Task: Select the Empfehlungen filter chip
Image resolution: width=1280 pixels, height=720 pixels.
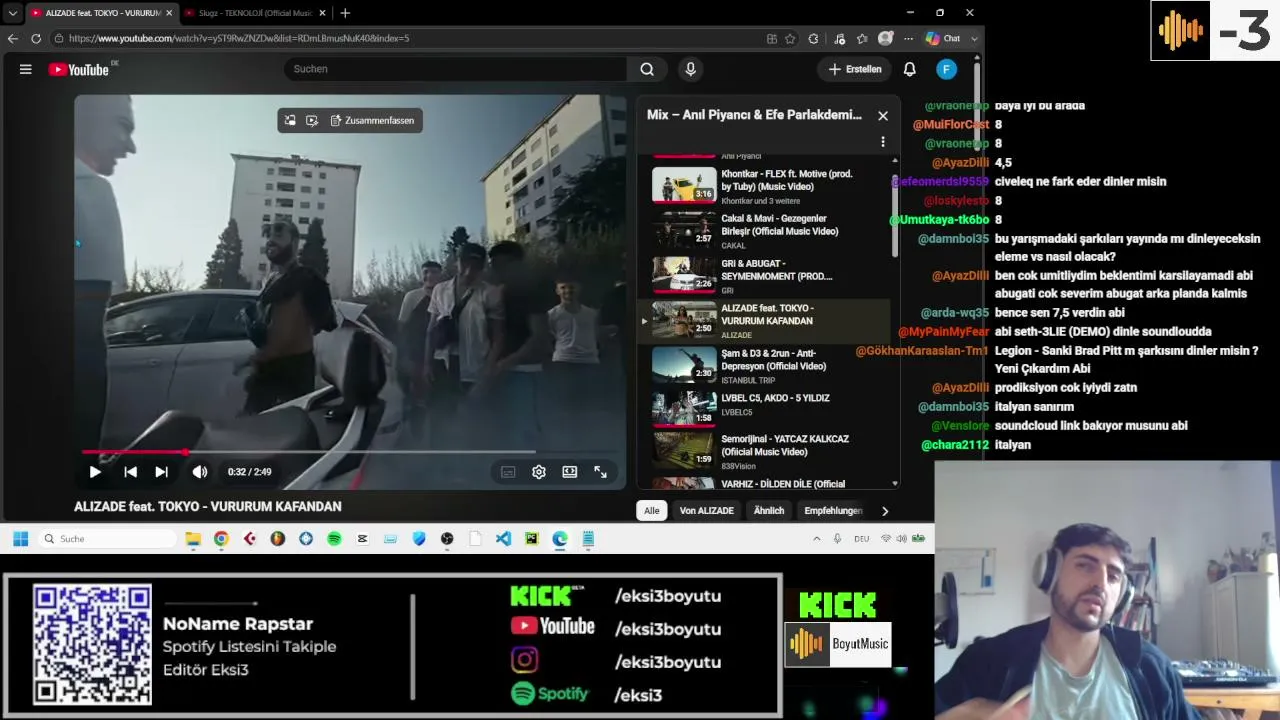Action: click(833, 511)
